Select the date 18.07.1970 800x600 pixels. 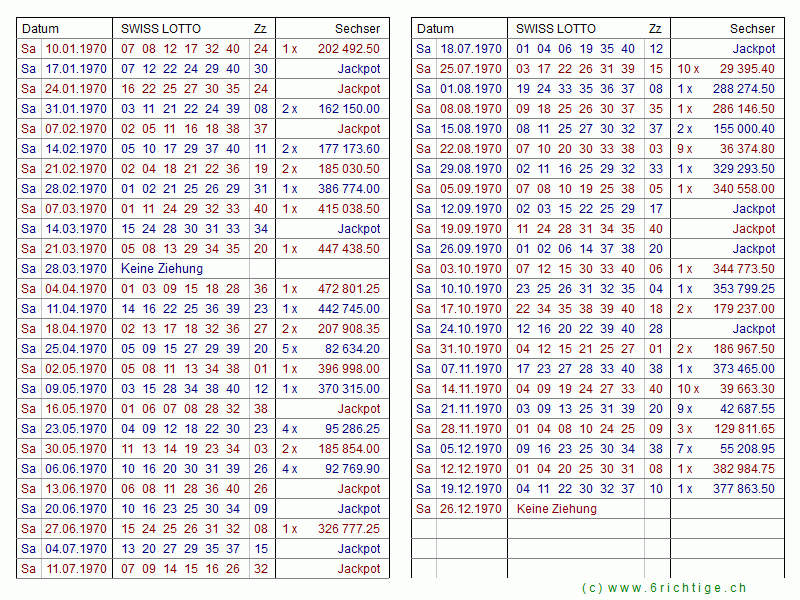tap(471, 49)
